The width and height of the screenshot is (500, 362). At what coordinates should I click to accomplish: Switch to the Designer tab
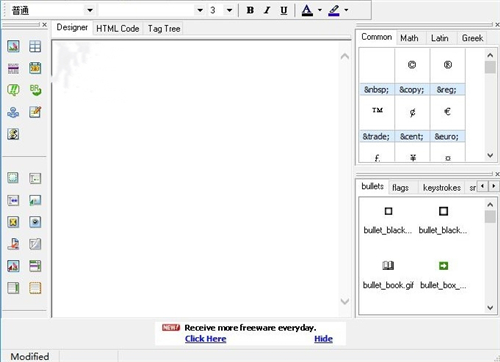[x=72, y=27]
